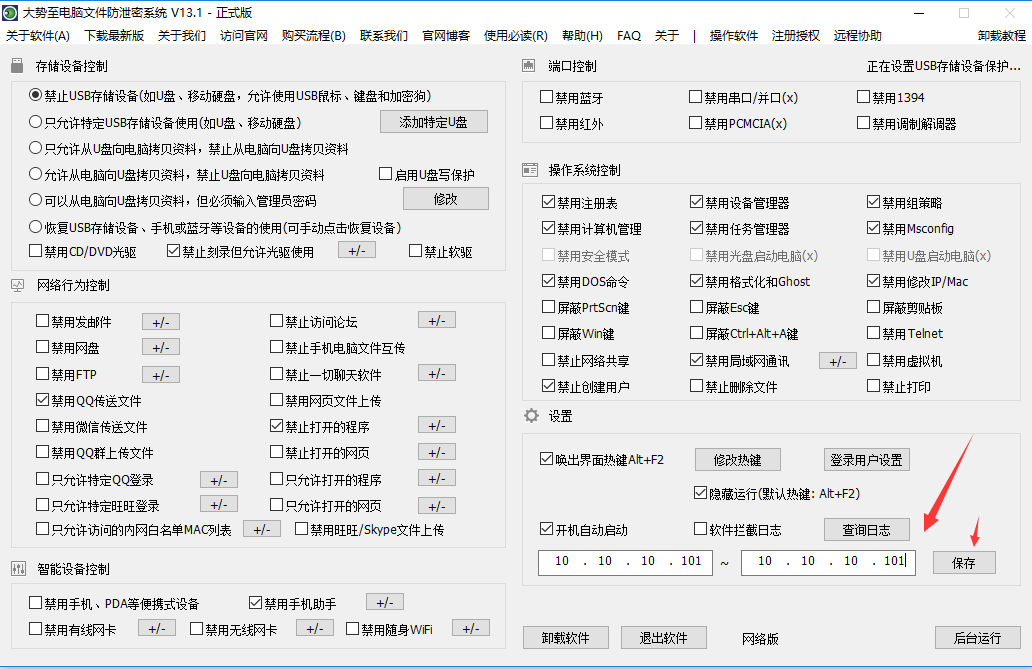Check 禁用微信传送文件 checkbox

pyautogui.click(x=43, y=426)
